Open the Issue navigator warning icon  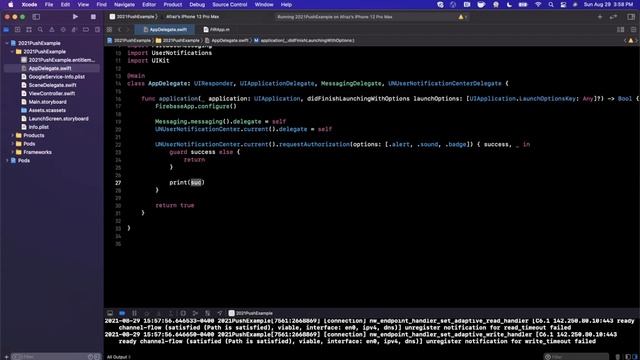(x=51, y=29)
